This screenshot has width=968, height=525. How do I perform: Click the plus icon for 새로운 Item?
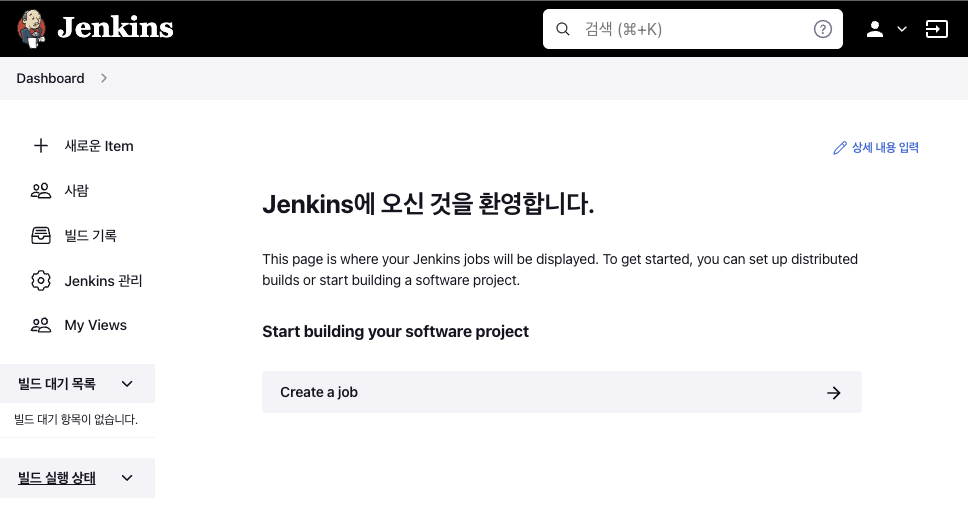point(41,146)
